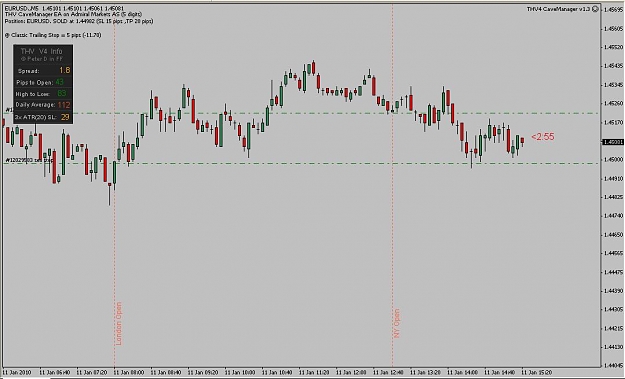Select the Classic Trailing Stop 5 pips text
Viewport: 625px width, 379px height.
tap(53, 35)
